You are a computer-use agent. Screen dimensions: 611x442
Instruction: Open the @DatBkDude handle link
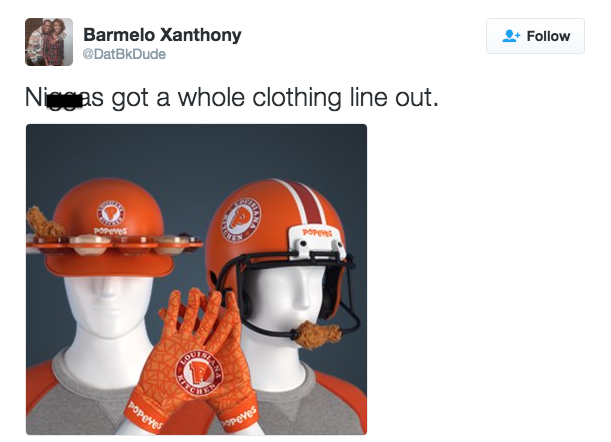124,54
